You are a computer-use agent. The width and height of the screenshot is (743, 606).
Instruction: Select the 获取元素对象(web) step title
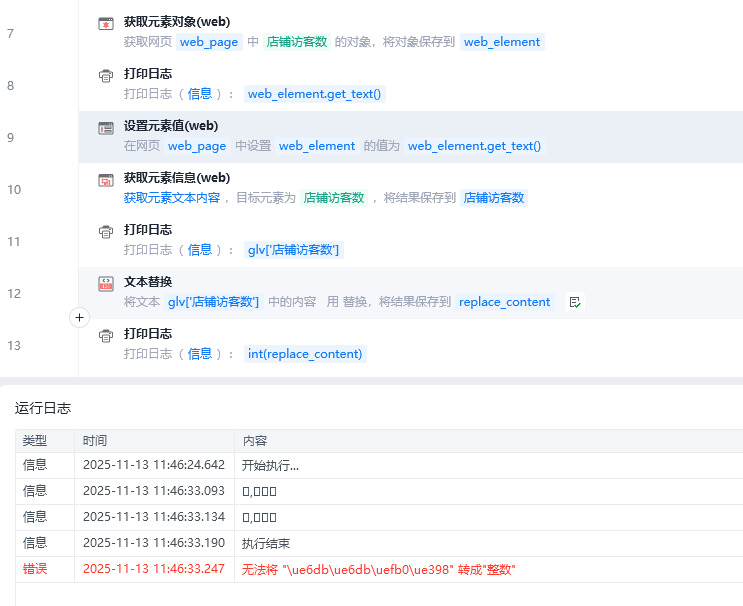[x=177, y=22]
